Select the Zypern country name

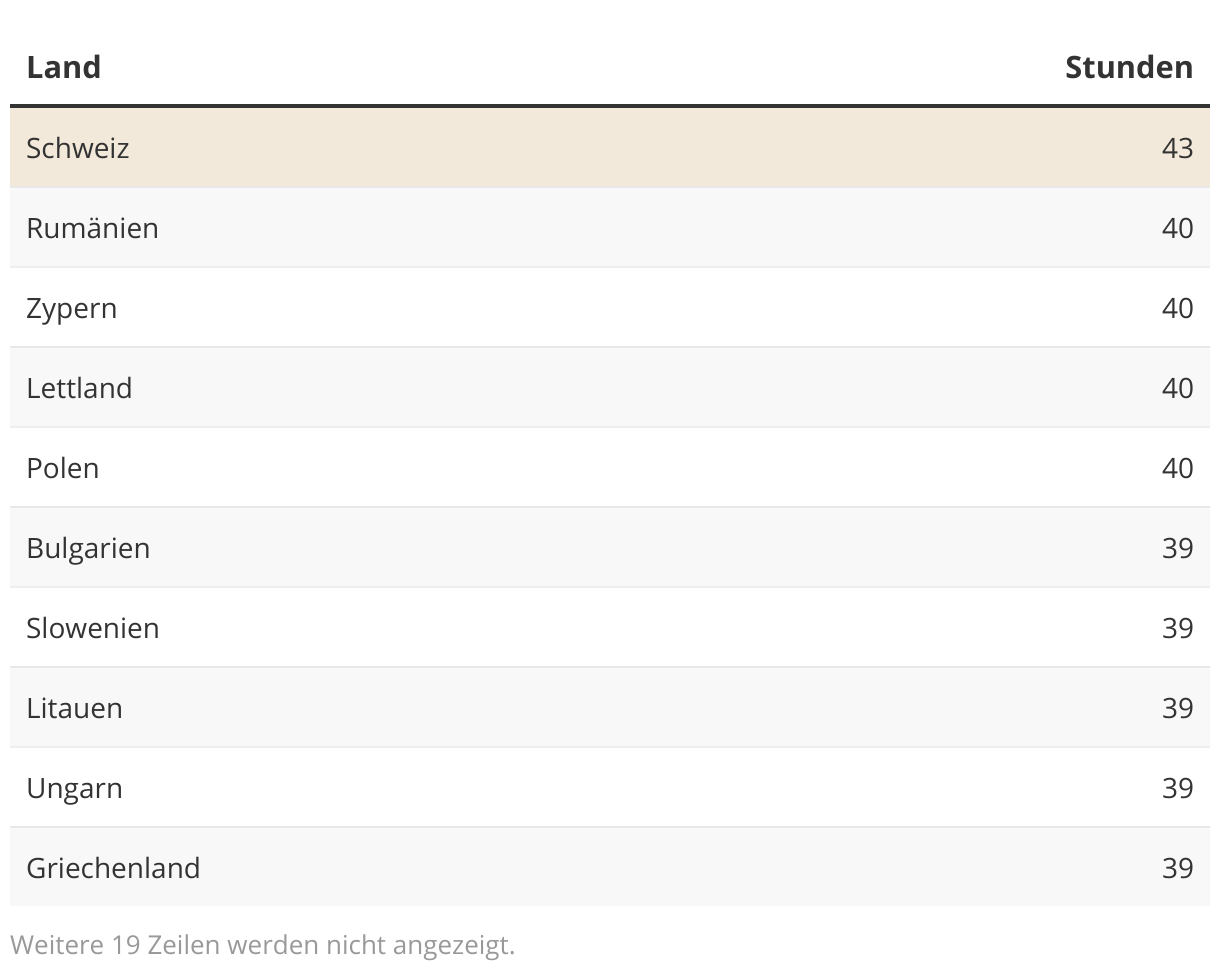point(71,308)
